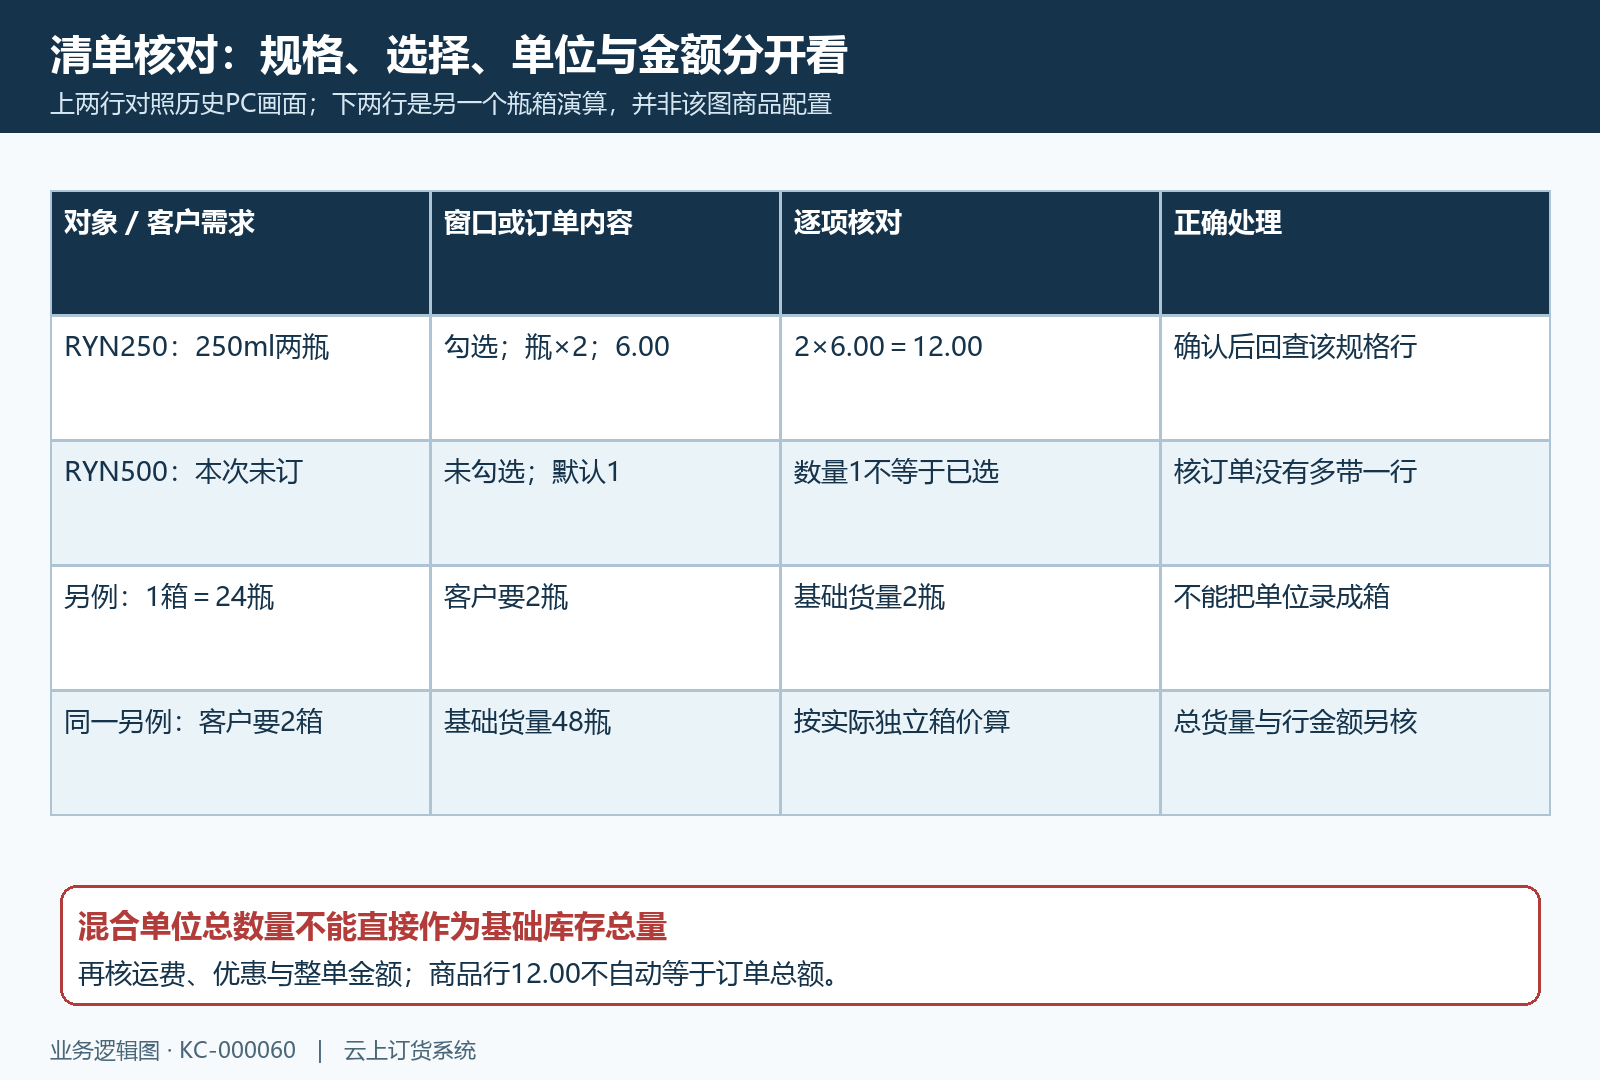
Task: Click the title '清单核对:规格、选择、单位与金额分开看'
Action: (449, 55)
